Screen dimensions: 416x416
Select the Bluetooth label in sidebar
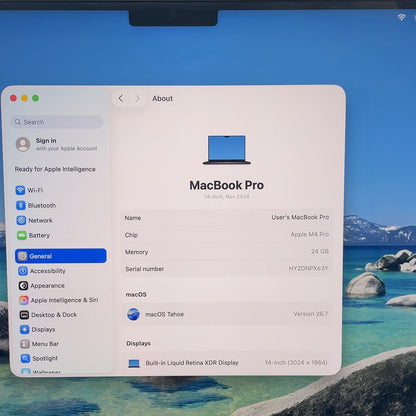pos(42,205)
